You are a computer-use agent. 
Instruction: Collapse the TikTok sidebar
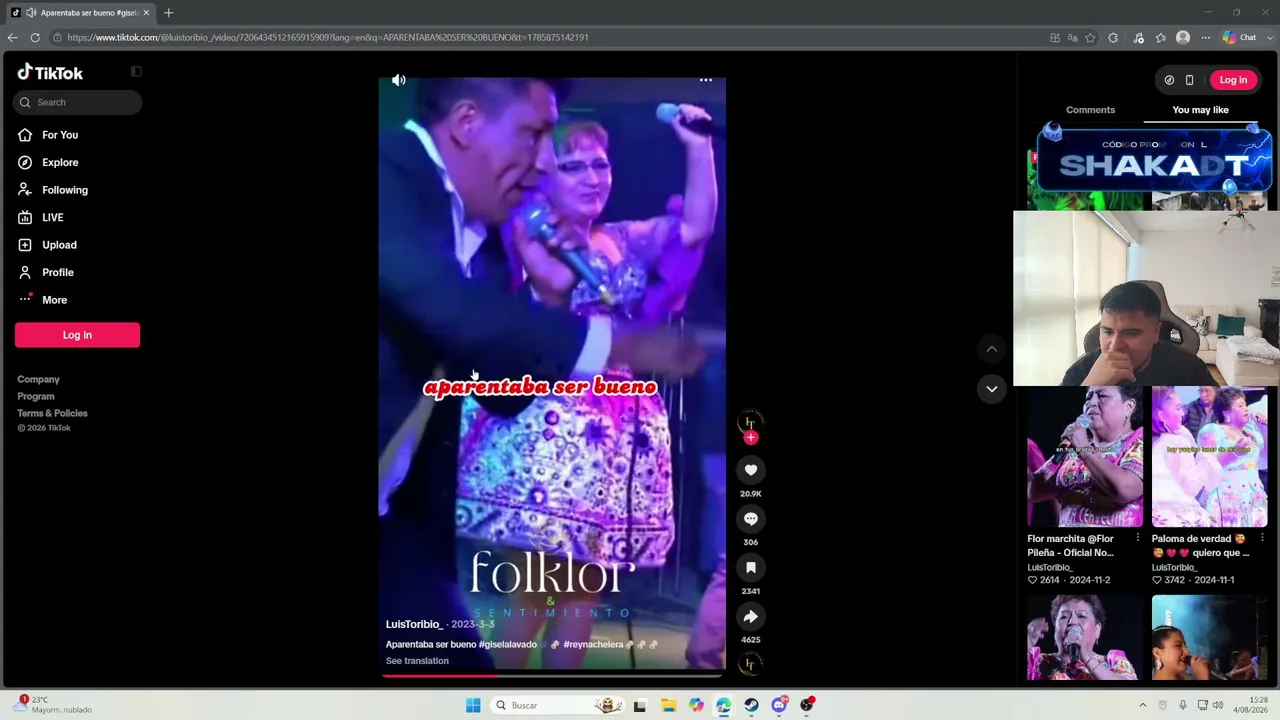tap(136, 72)
